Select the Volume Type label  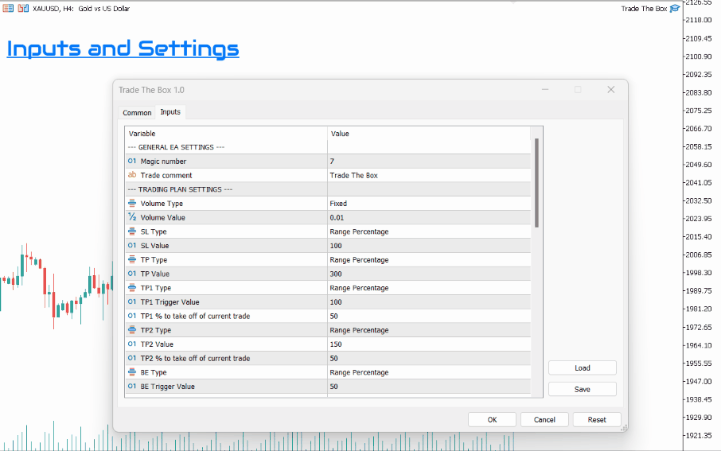[x=161, y=203]
